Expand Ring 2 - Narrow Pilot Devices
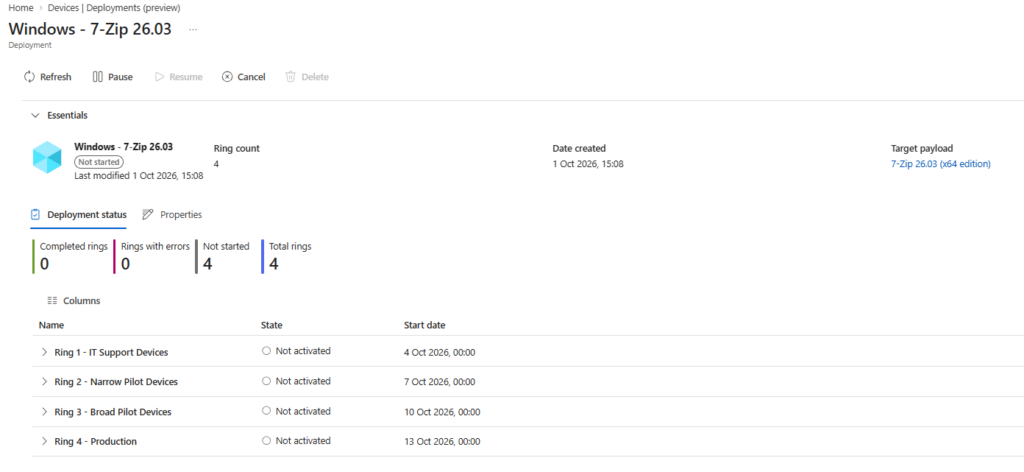The width and height of the screenshot is (1024, 472). click(x=44, y=381)
